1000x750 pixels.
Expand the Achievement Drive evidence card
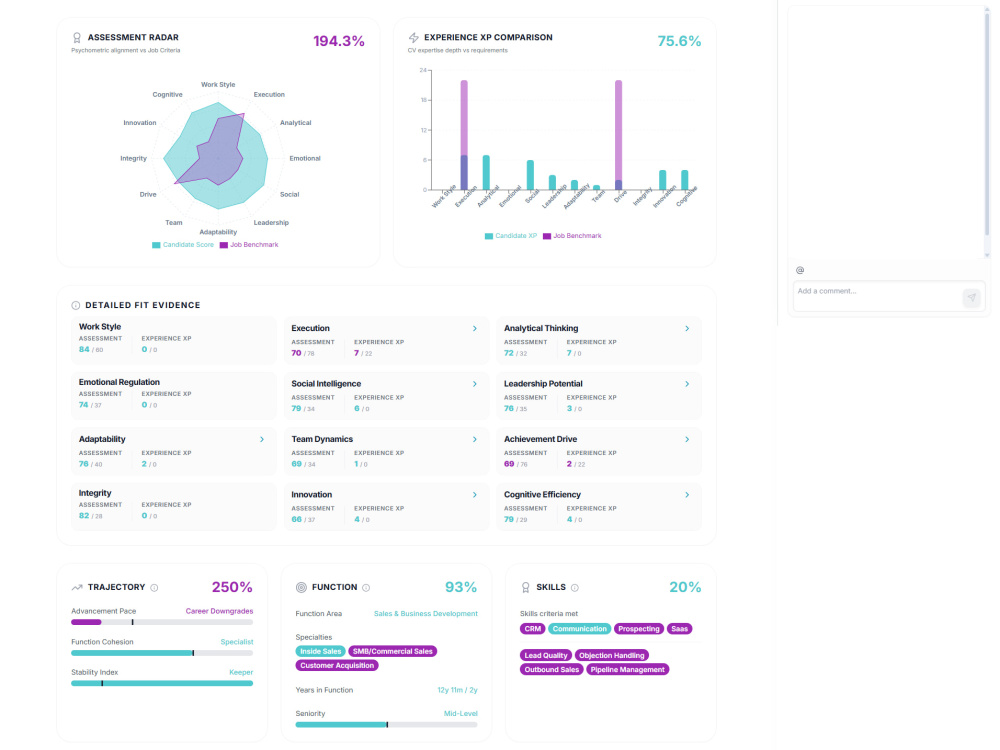pos(687,439)
